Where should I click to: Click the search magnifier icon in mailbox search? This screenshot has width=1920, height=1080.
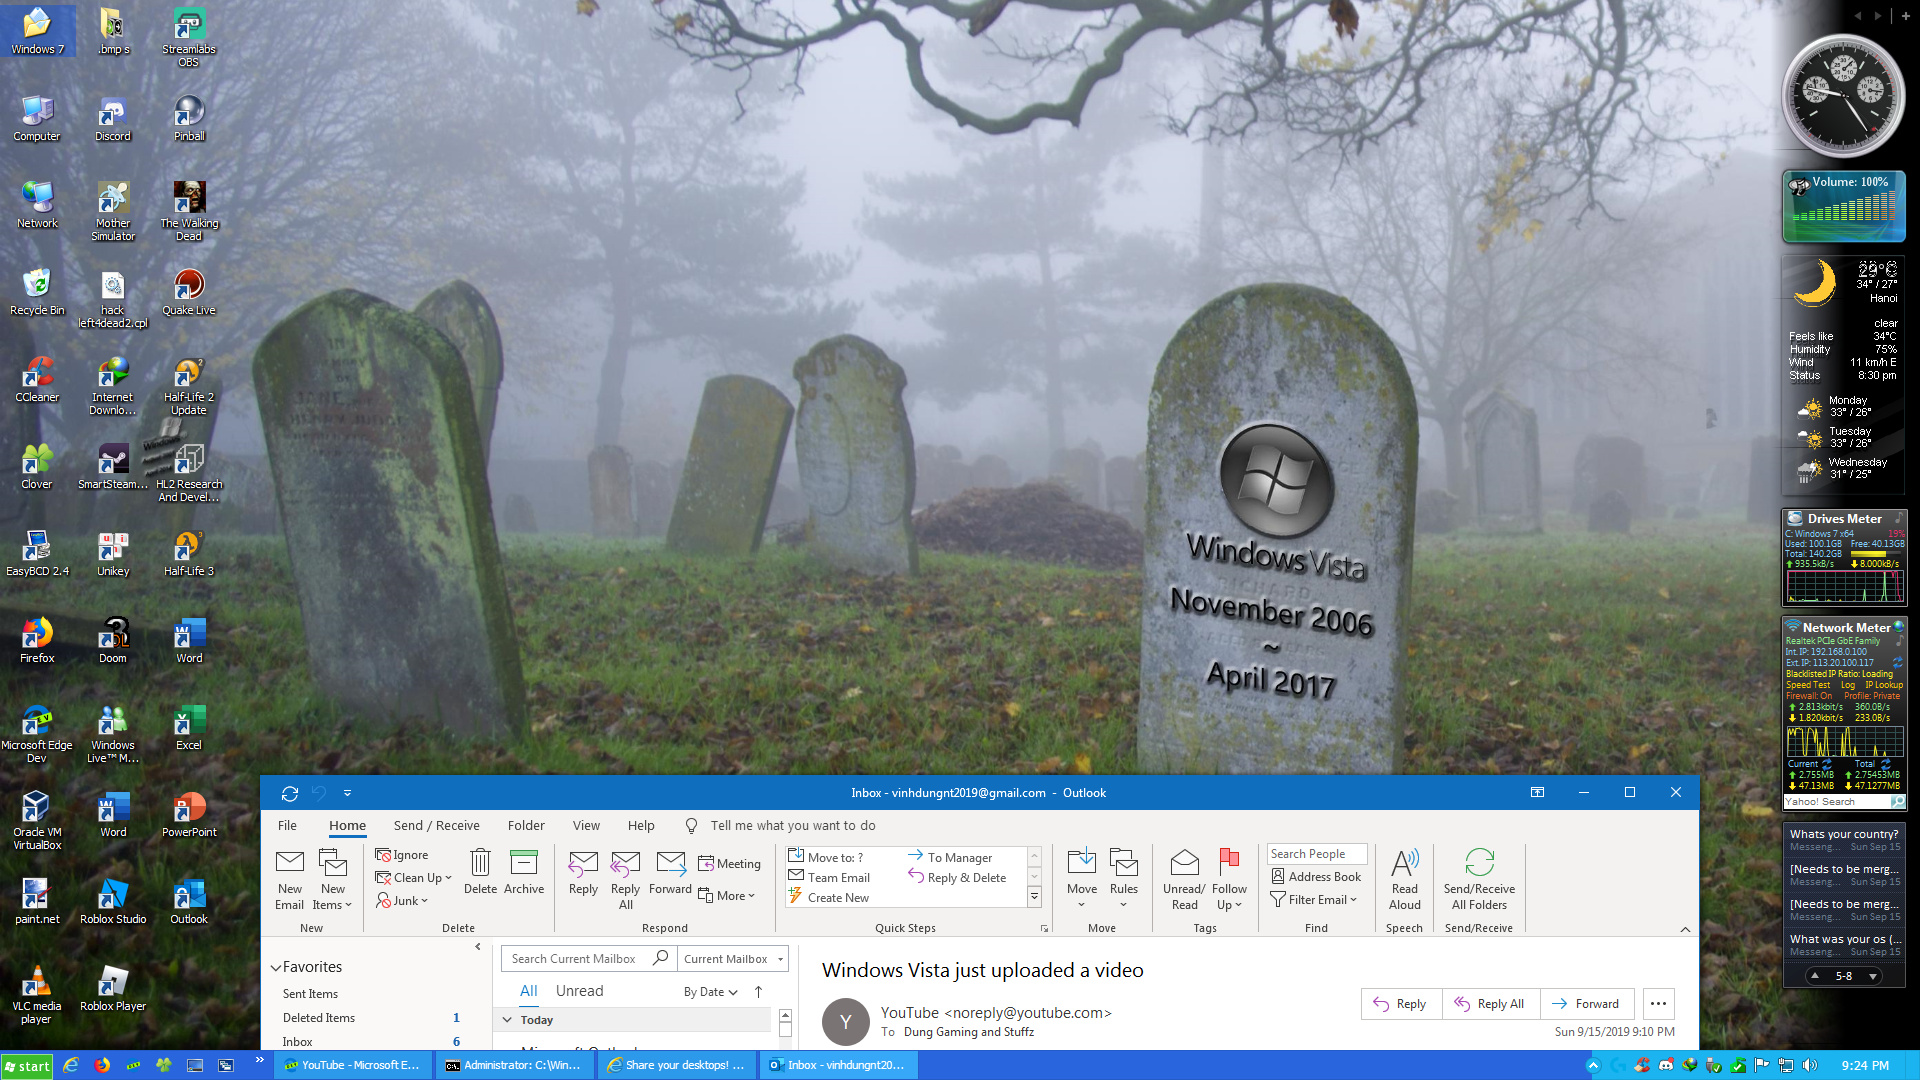660,958
